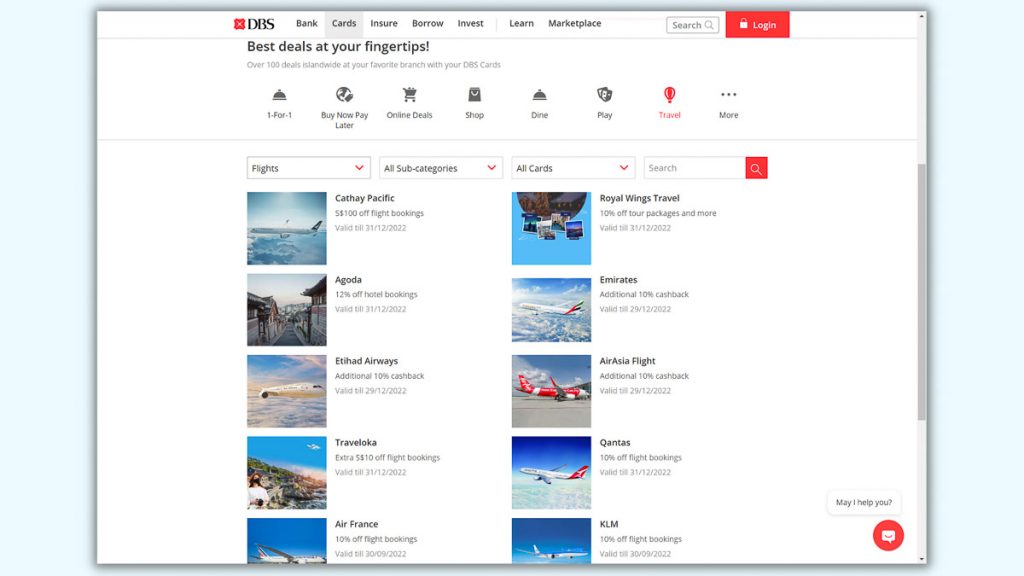
Task: Click the magnifier in the header search box
Action: pyautogui.click(x=709, y=25)
